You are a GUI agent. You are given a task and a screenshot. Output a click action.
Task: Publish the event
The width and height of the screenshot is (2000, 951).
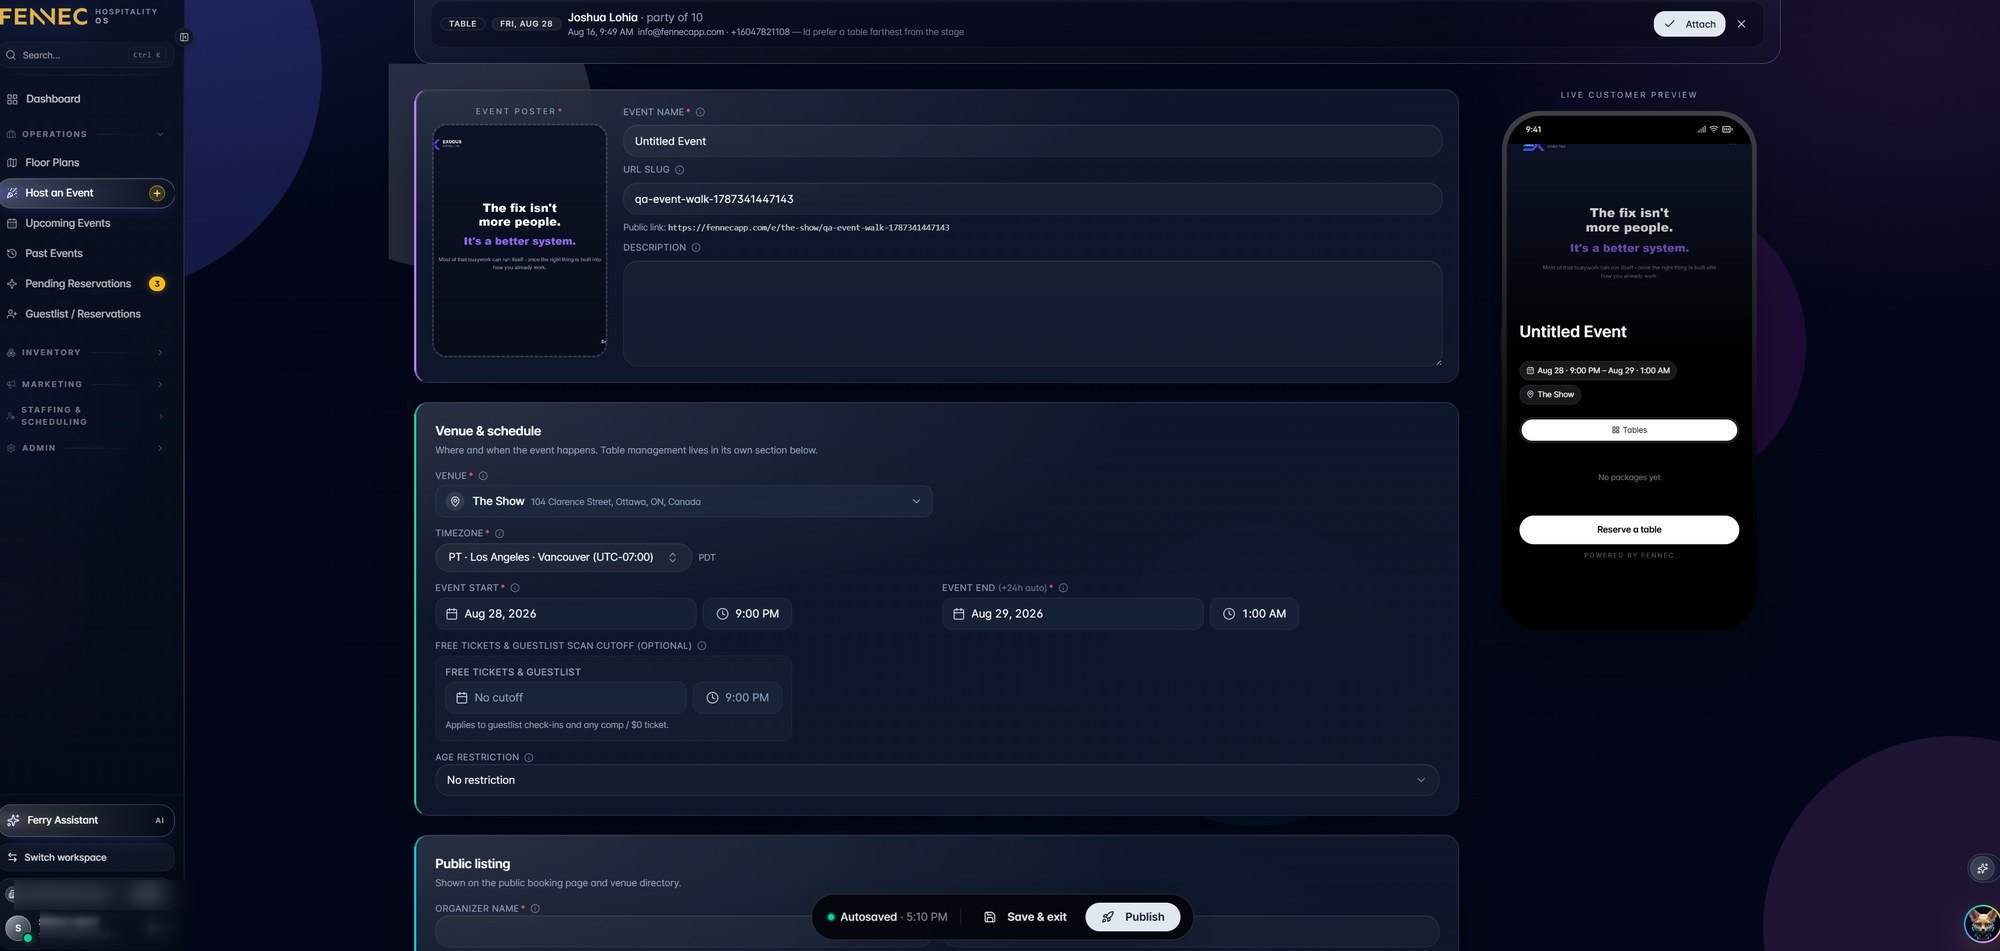pyautogui.click(x=1133, y=917)
